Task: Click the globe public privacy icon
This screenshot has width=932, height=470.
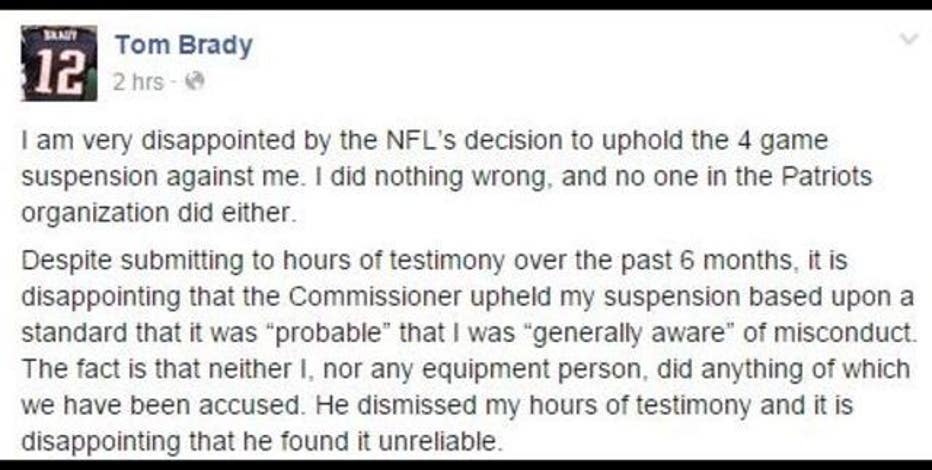Action: 194,83
